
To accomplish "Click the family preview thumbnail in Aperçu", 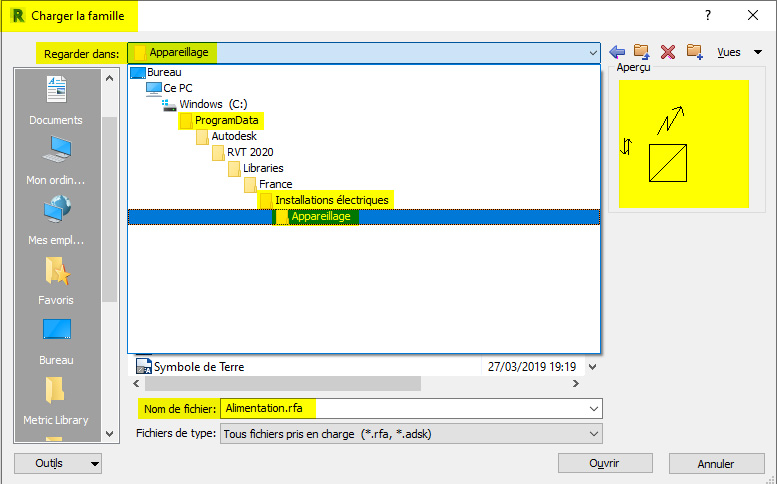I will (x=684, y=144).
